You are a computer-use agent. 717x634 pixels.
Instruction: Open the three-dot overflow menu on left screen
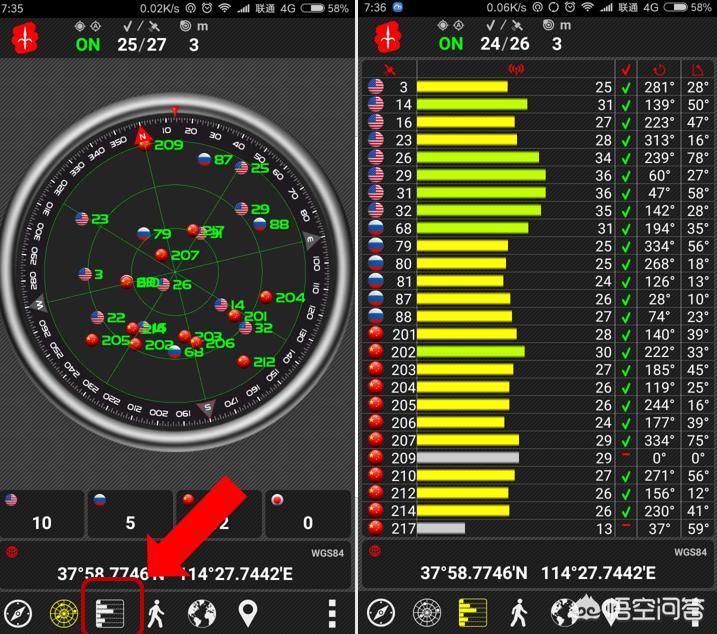pos(332,613)
